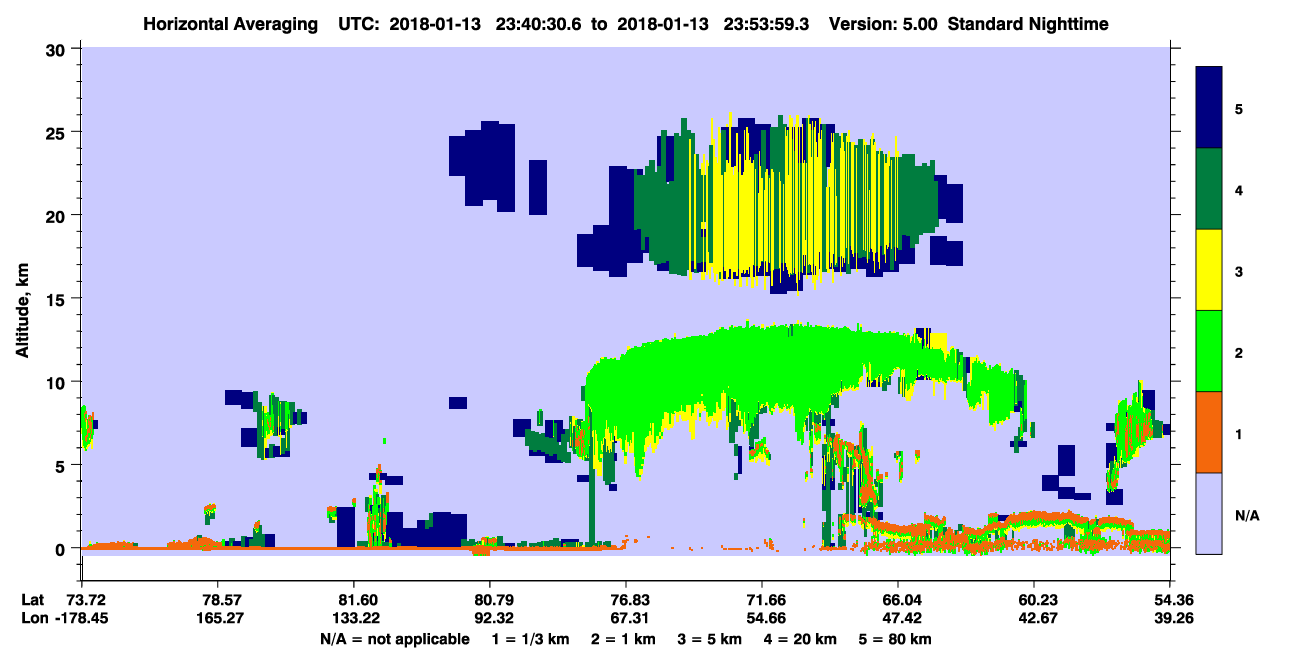Click the 'Lat' row label

coord(34,600)
